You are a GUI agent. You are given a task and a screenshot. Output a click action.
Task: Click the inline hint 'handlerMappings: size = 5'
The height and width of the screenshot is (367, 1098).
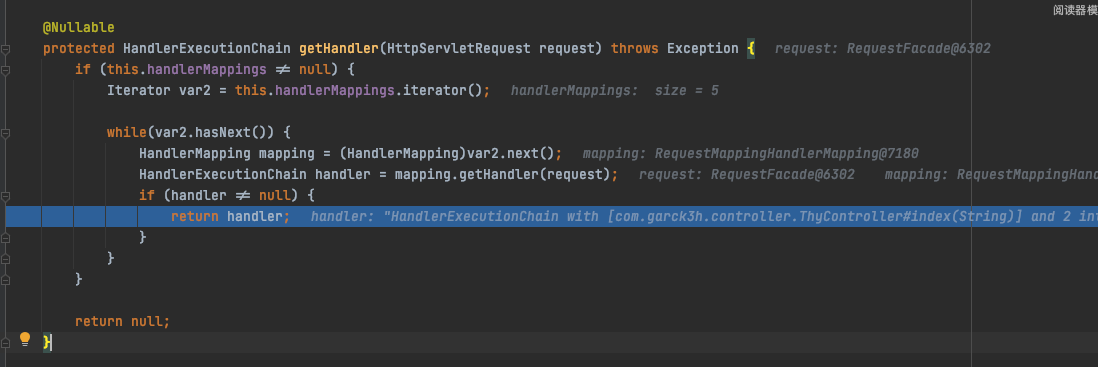point(615,90)
